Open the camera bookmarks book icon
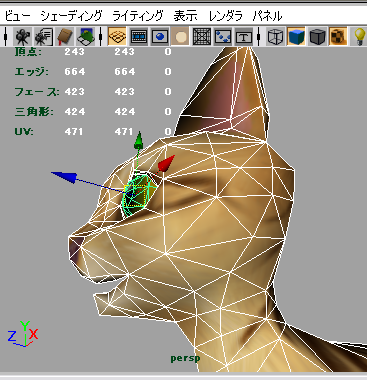Image resolution: width=367 pixels, height=380 pixels. (x=65, y=36)
